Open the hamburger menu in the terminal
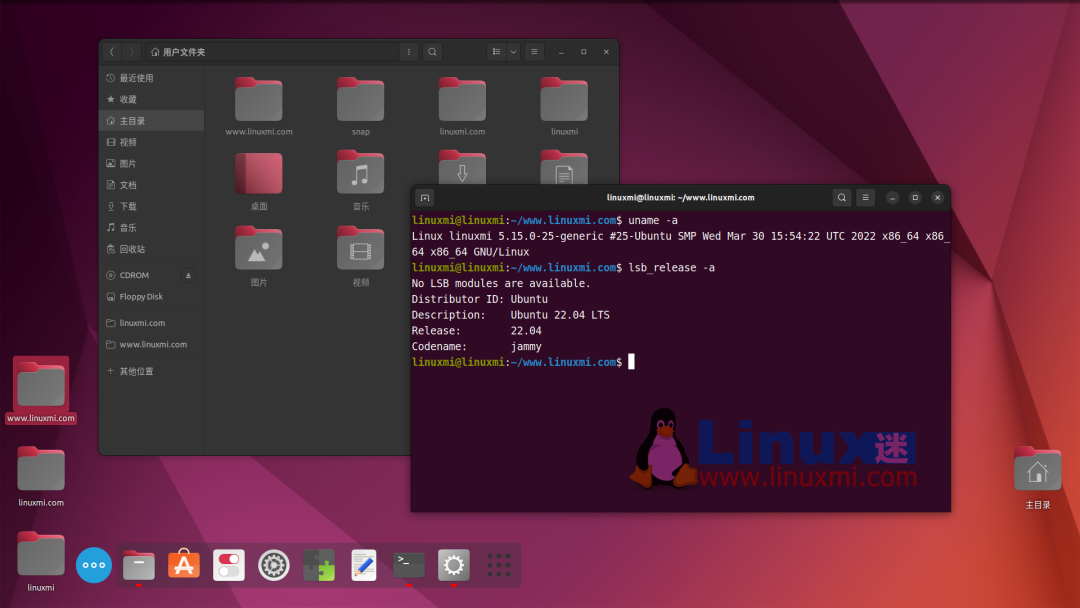 [x=866, y=197]
